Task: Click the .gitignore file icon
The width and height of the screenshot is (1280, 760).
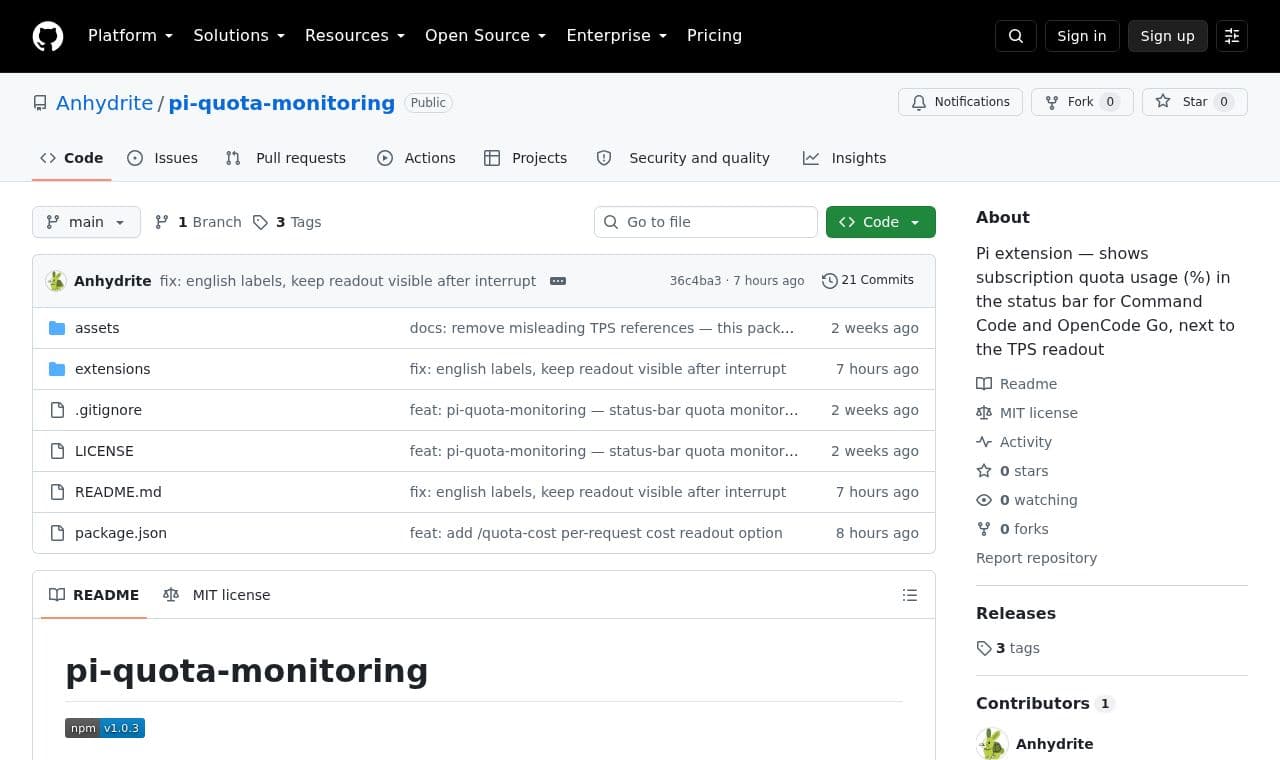Action: (x=57, y=410)
